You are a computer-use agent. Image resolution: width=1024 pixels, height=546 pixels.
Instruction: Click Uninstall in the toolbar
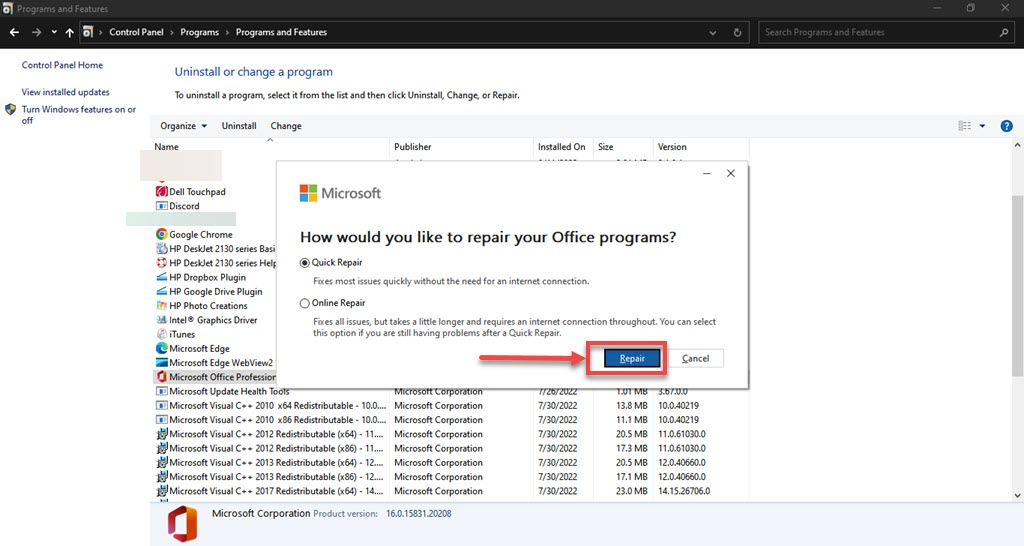pyautogui.click(x=239, y=126)
